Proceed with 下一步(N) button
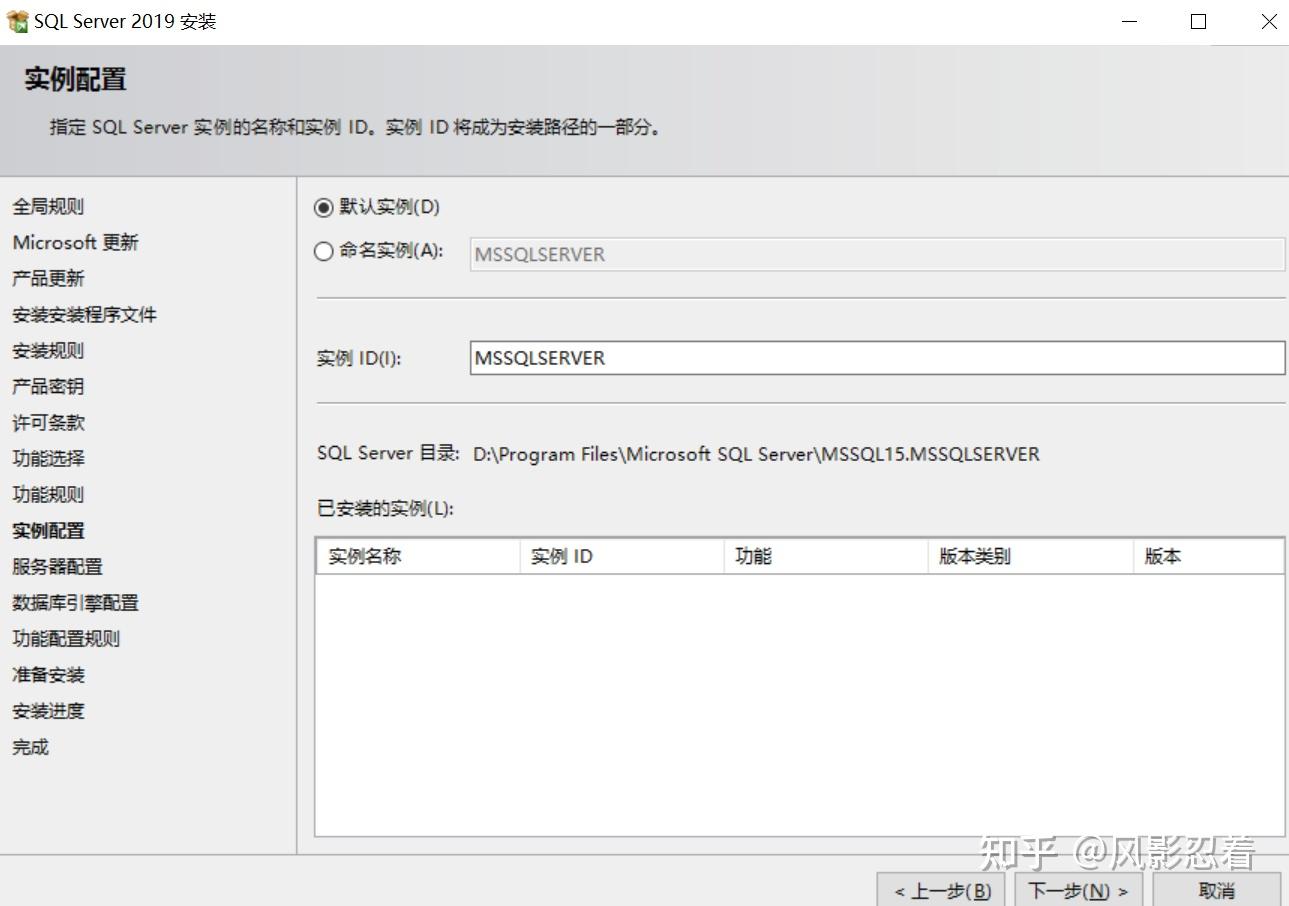The height and width of the screenshot is (906, 1289). click(x=1078, y=890)
